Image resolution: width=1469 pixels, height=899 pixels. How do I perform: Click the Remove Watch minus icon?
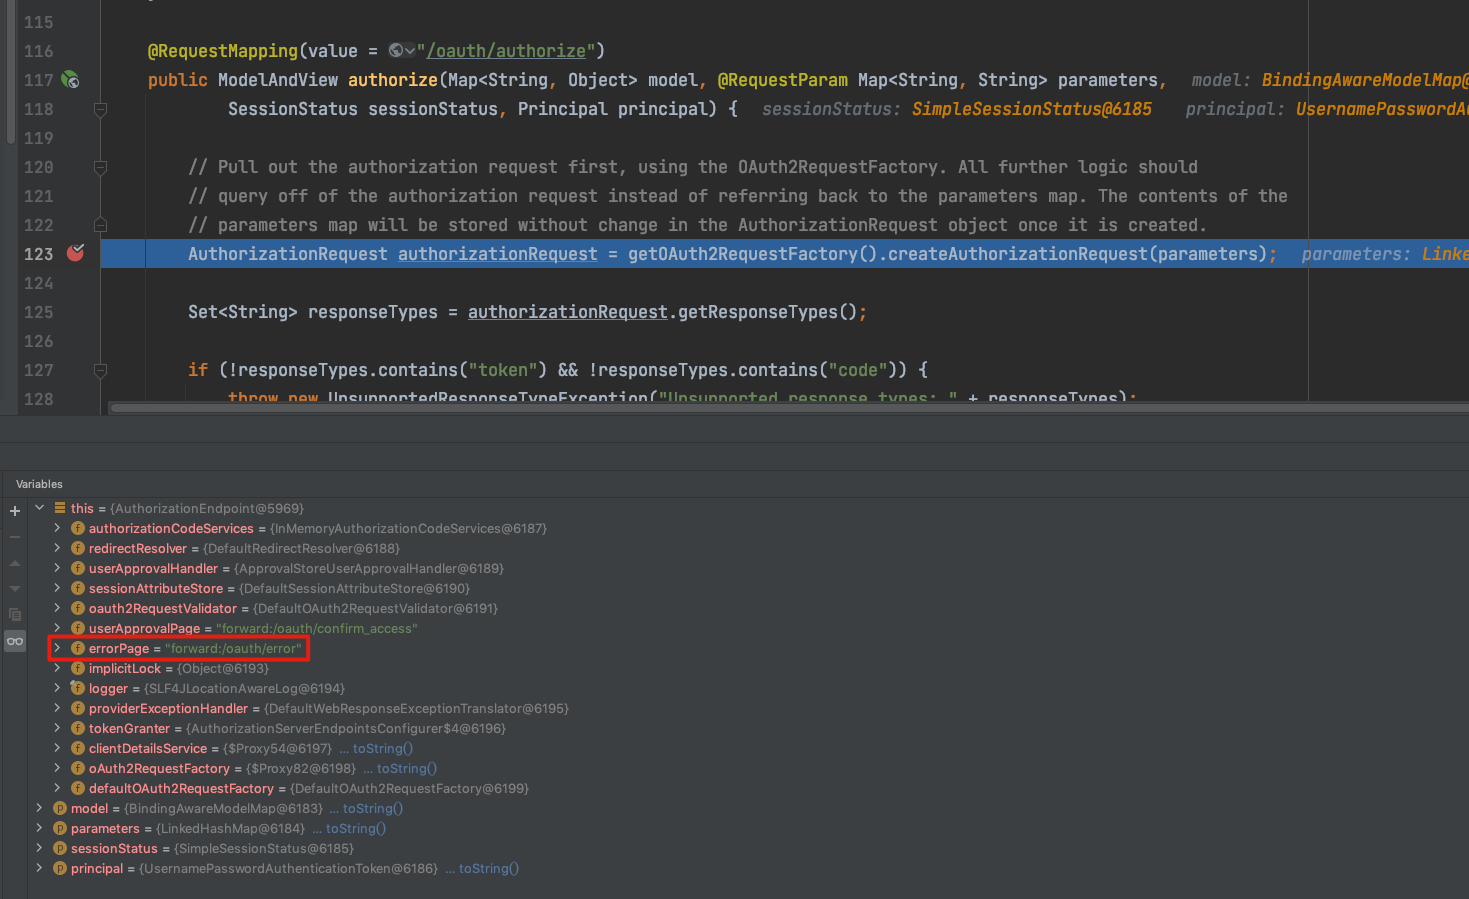pyautogui.click(x=15, y=537)
